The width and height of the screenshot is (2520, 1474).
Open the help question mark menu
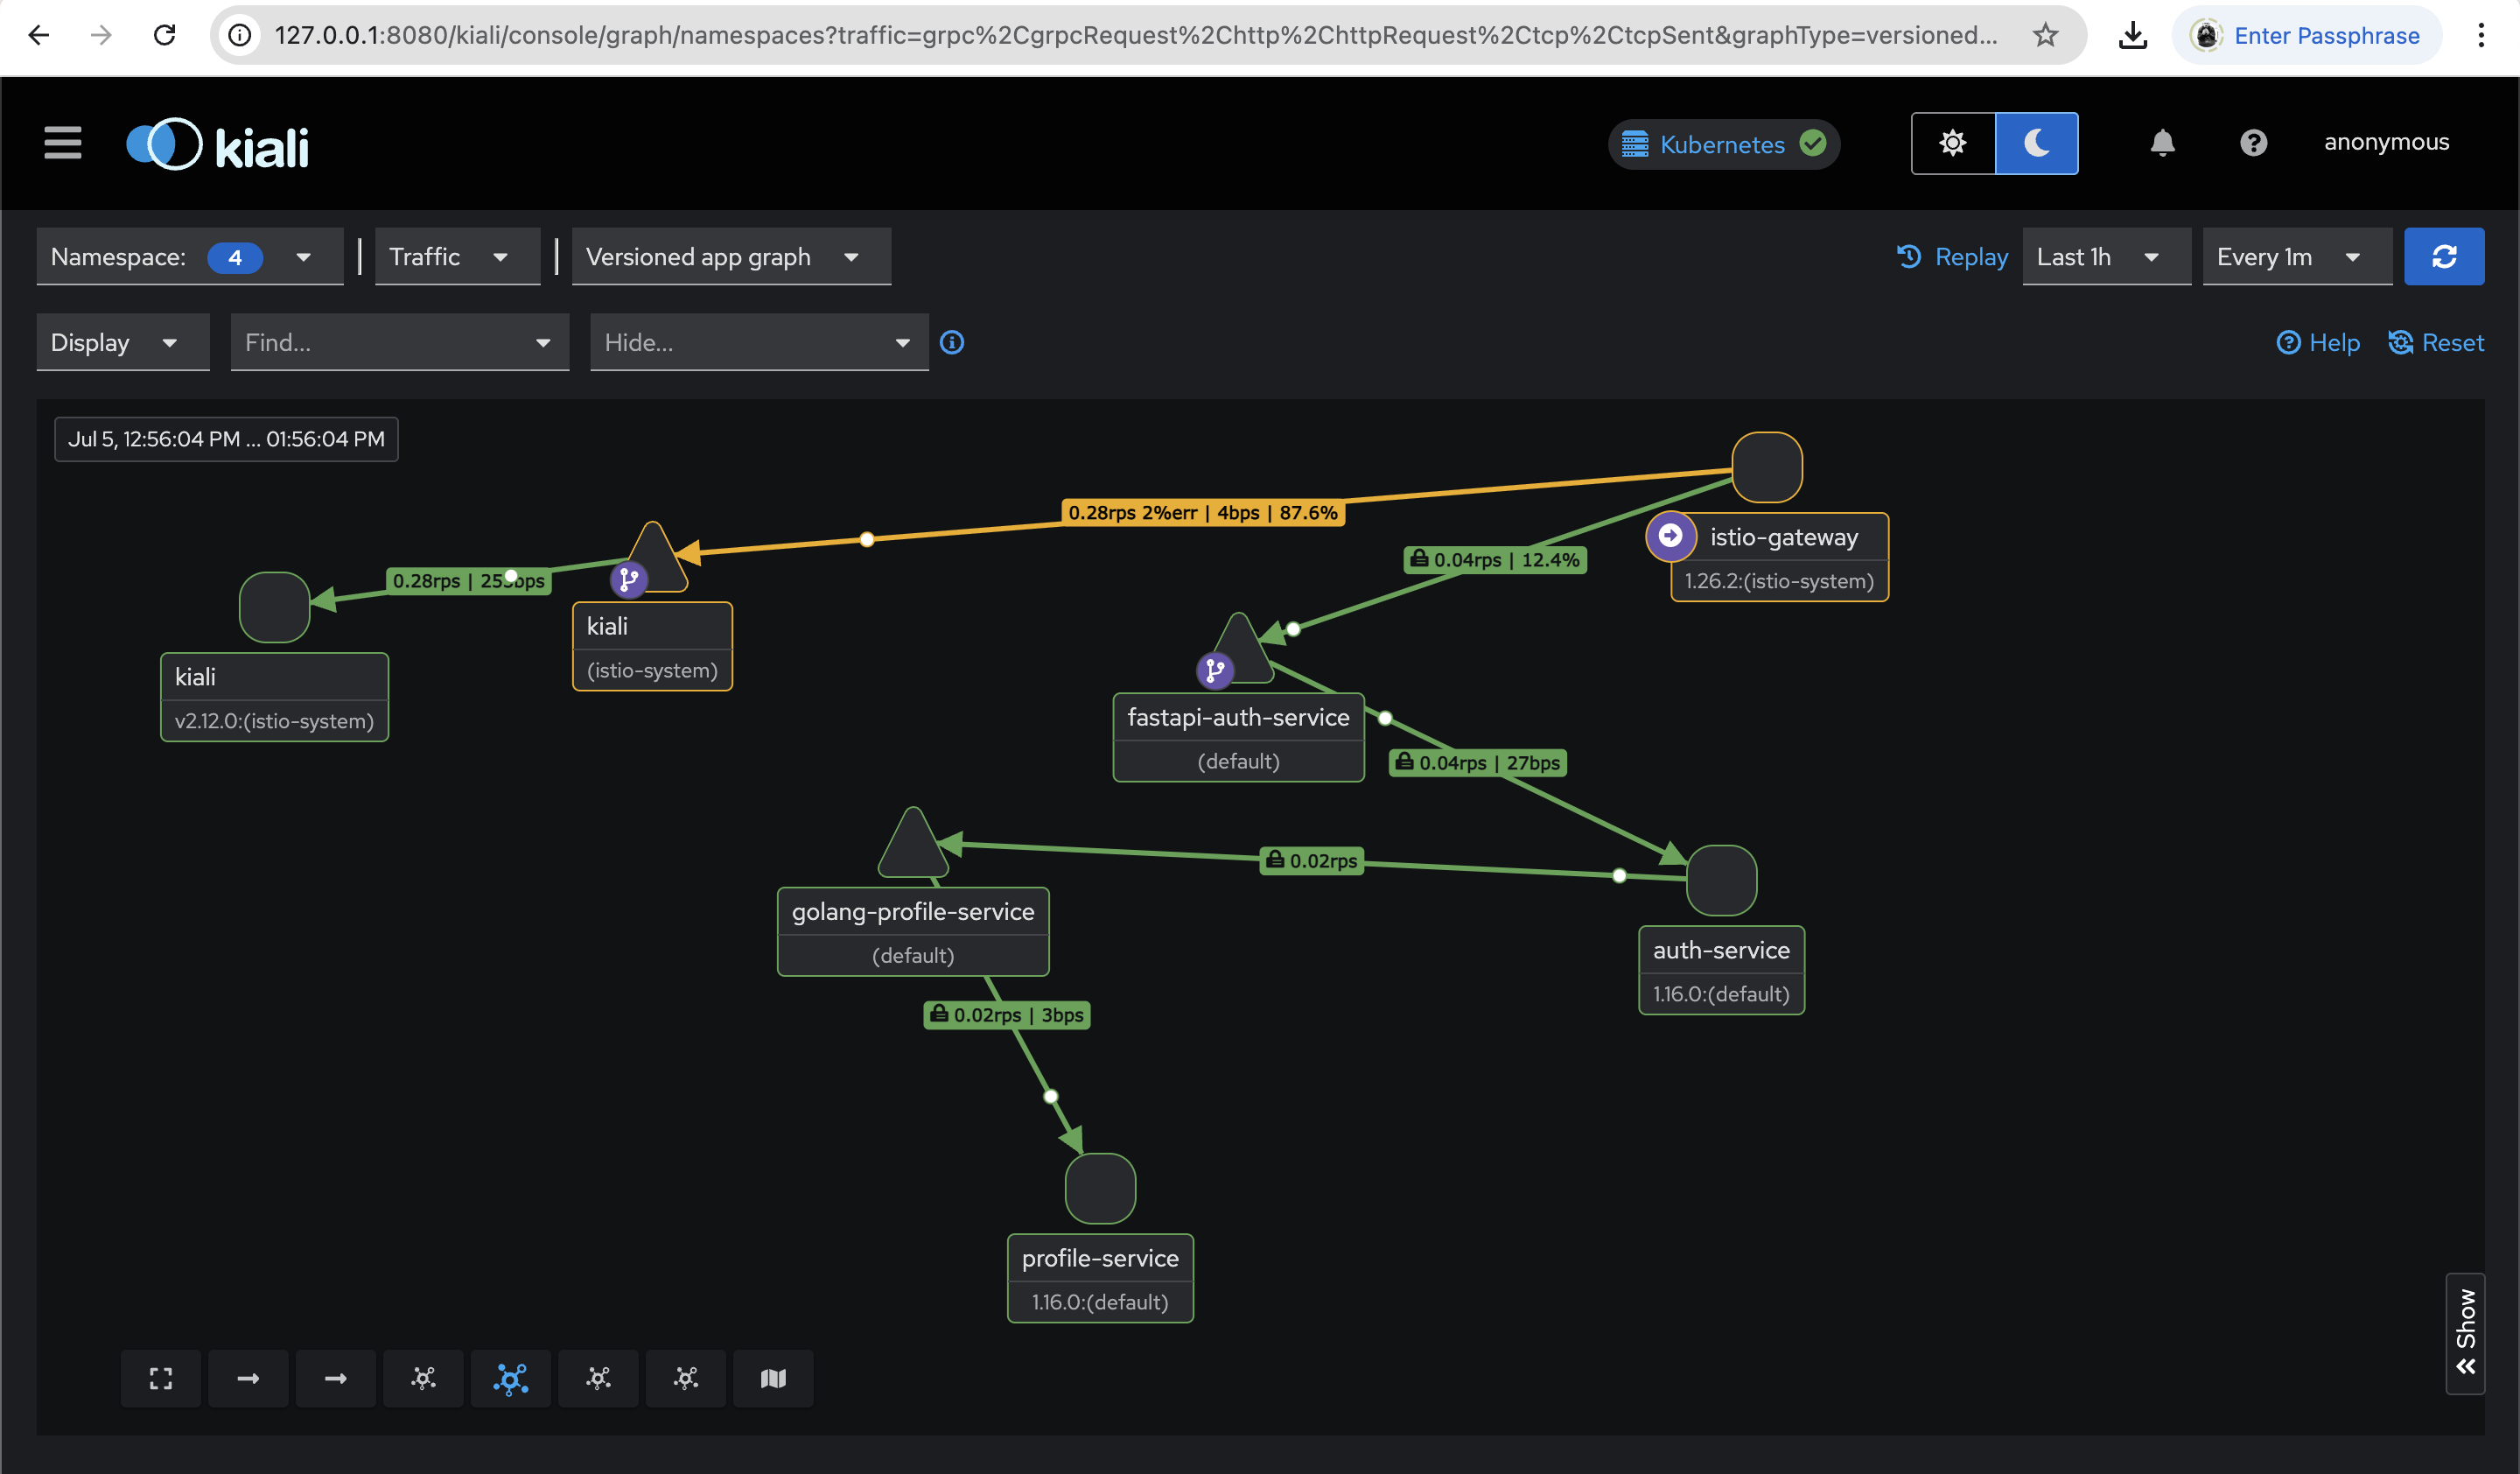[x=2252, y=143]
